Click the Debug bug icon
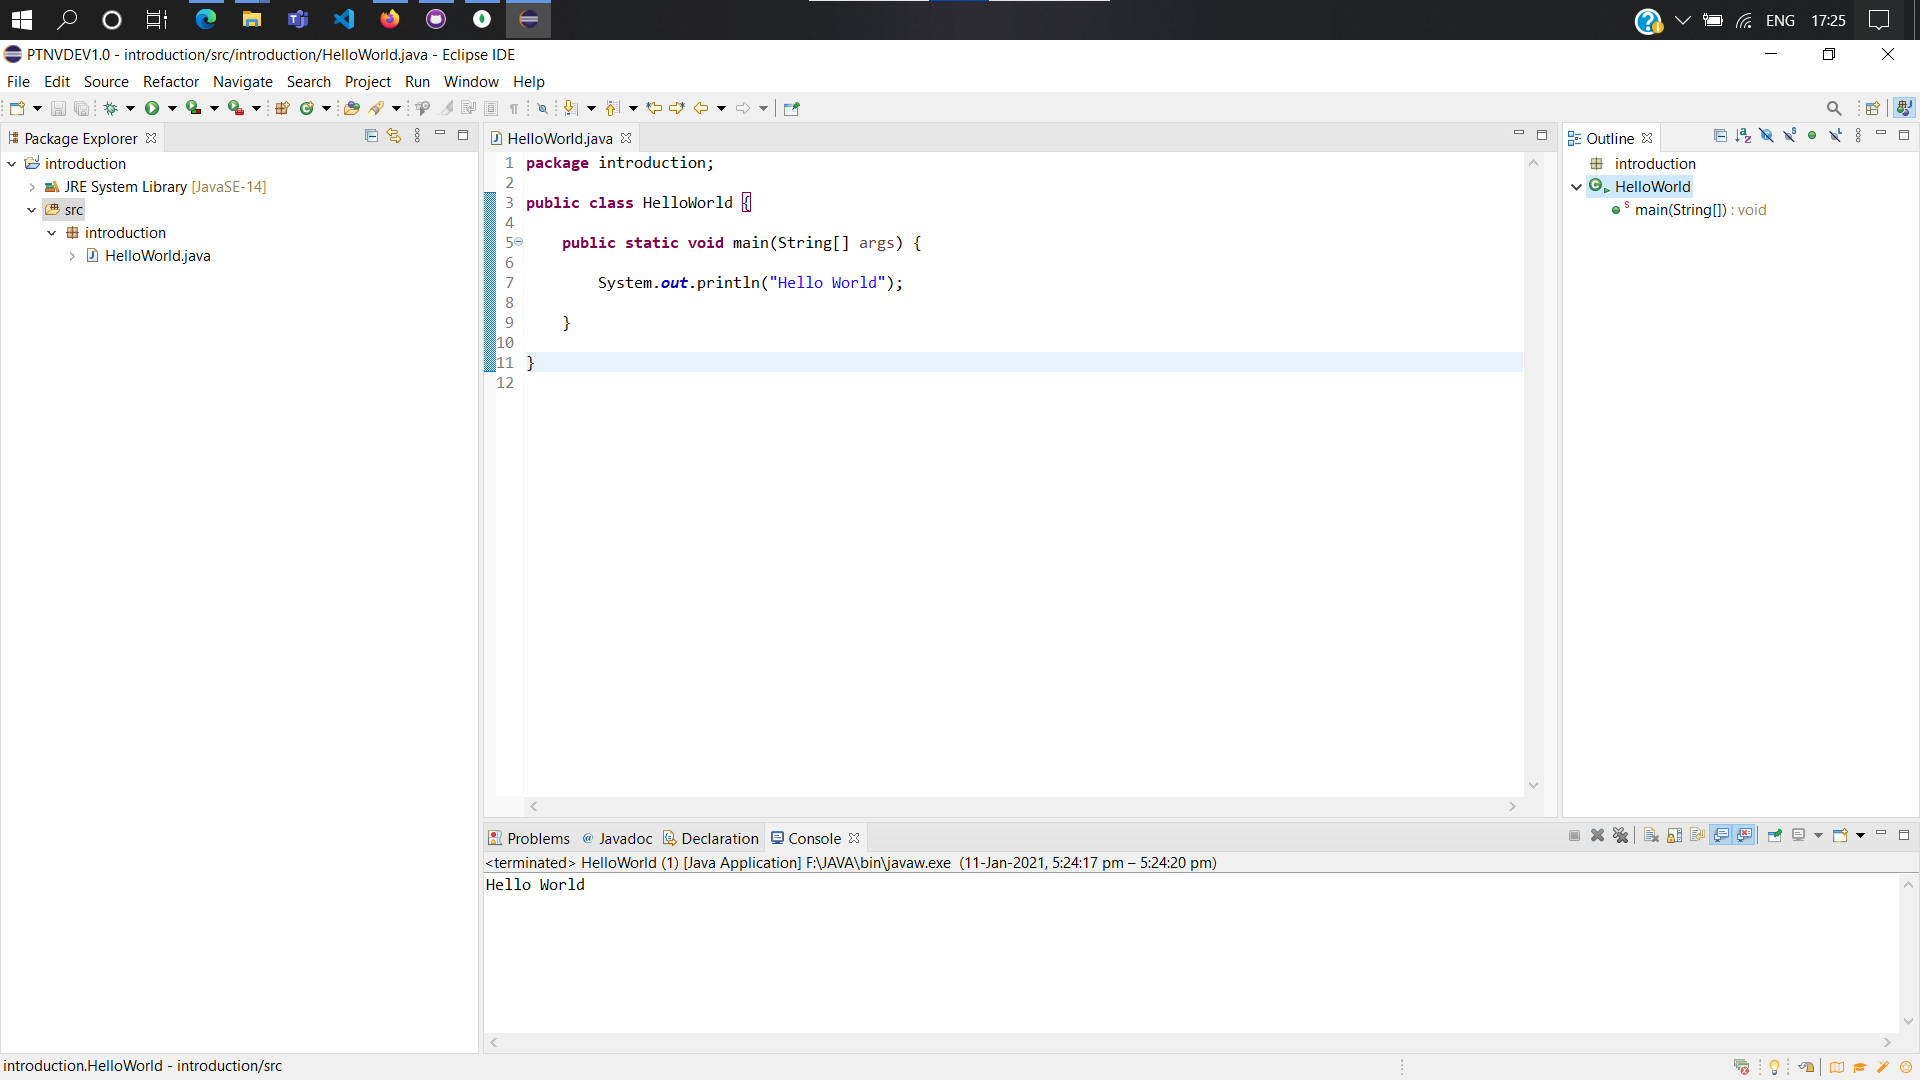The height and width of the screenshot is (1080, 1920). pos(111,108)
